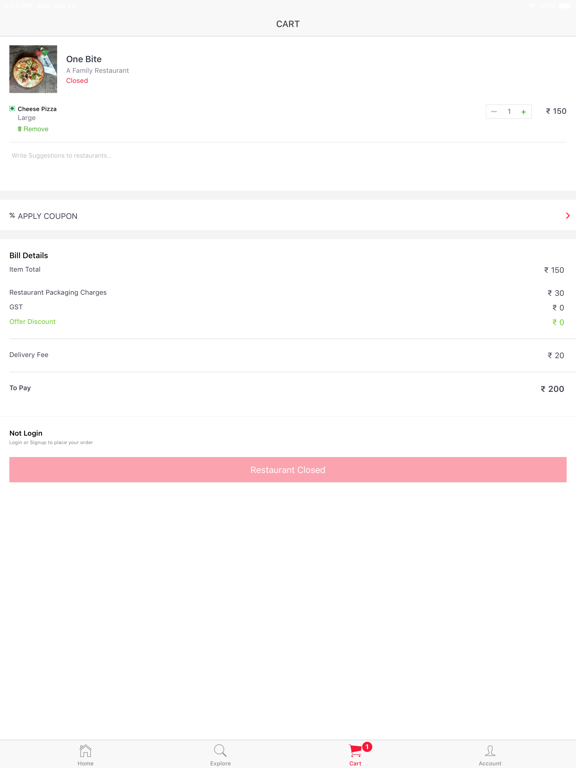Increase Cheese Pizza quantity with plus
The image size is (576, 768).
pos(524,112)
